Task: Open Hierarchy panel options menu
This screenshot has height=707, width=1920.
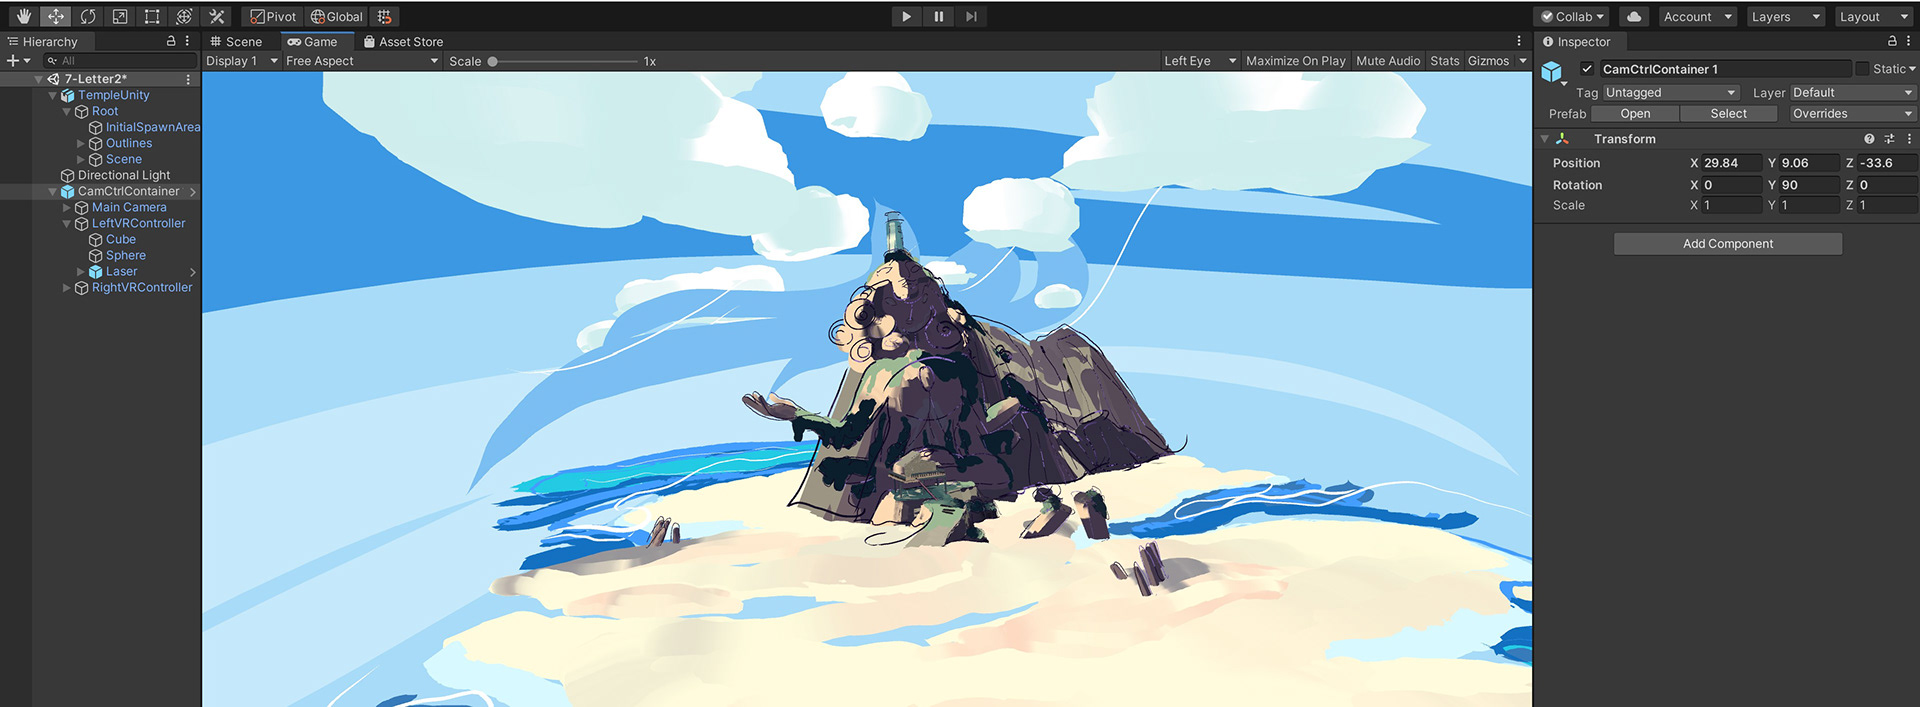Action: tap(187, 41)
